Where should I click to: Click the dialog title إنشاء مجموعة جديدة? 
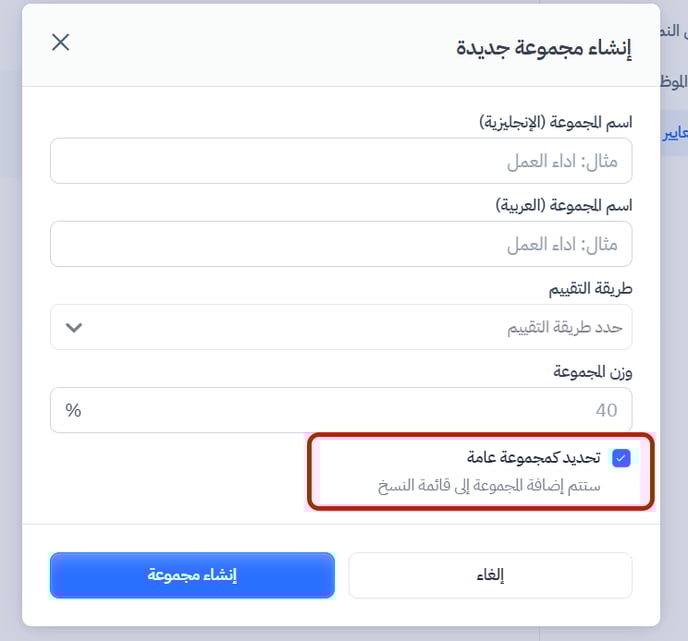coord(544,47)
